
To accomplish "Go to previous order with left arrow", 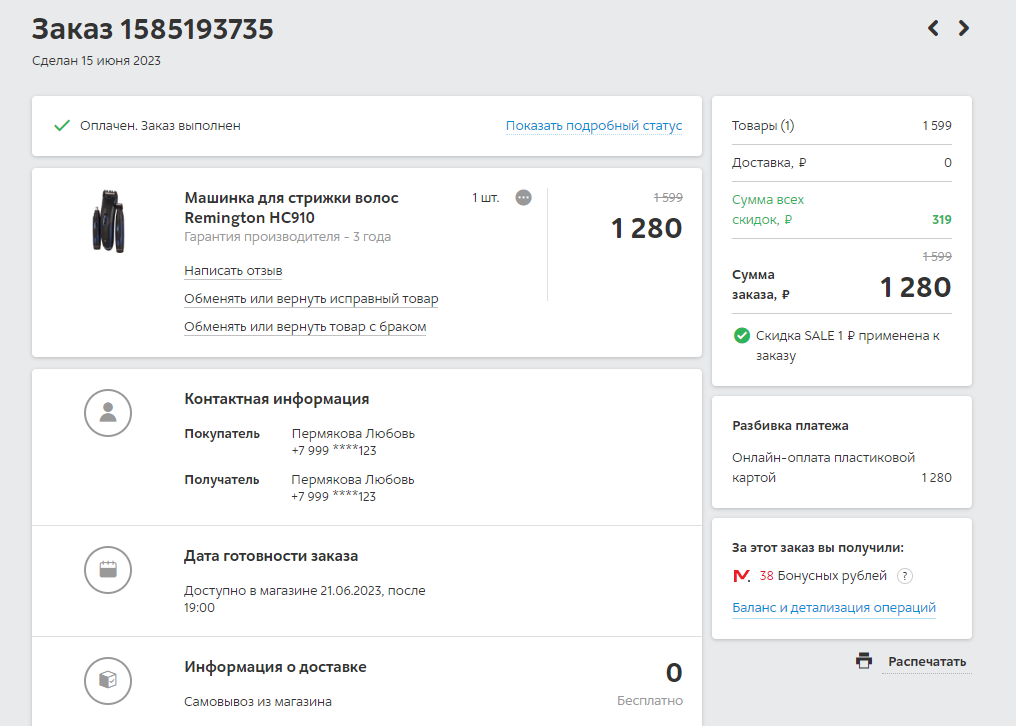I will (933, 29).
